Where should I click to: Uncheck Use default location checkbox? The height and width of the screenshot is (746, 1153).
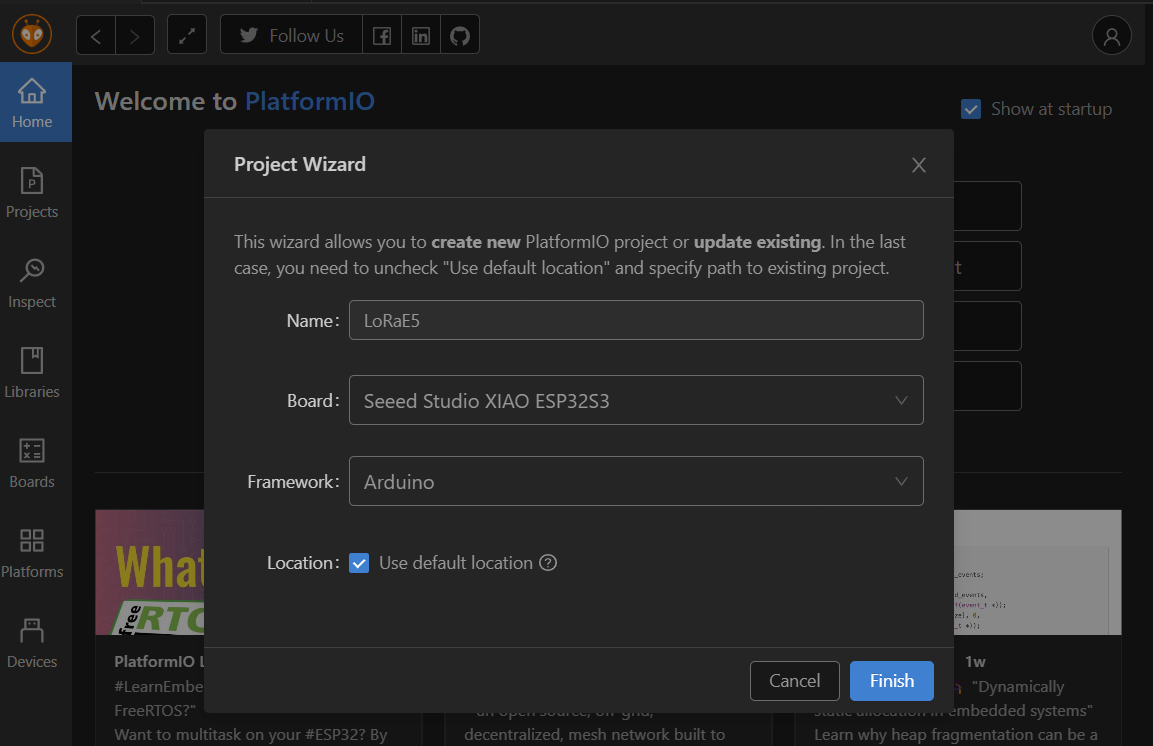pyautogui.click(x=359, y=563)
